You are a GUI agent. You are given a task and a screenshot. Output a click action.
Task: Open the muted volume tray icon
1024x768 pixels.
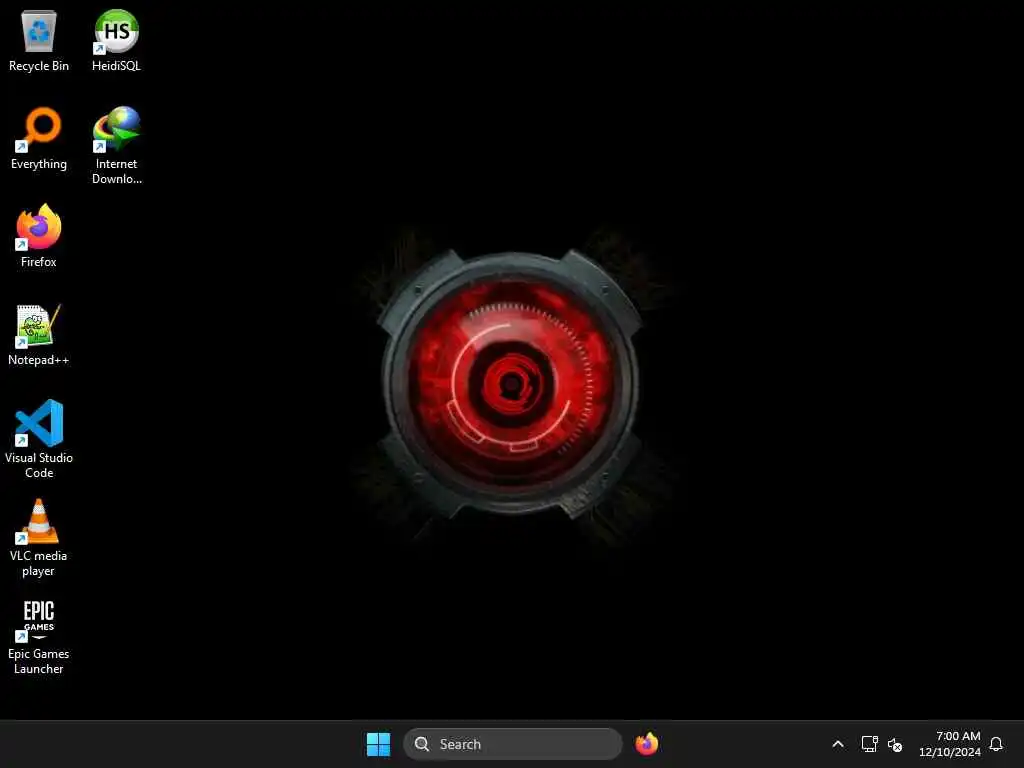895,744
